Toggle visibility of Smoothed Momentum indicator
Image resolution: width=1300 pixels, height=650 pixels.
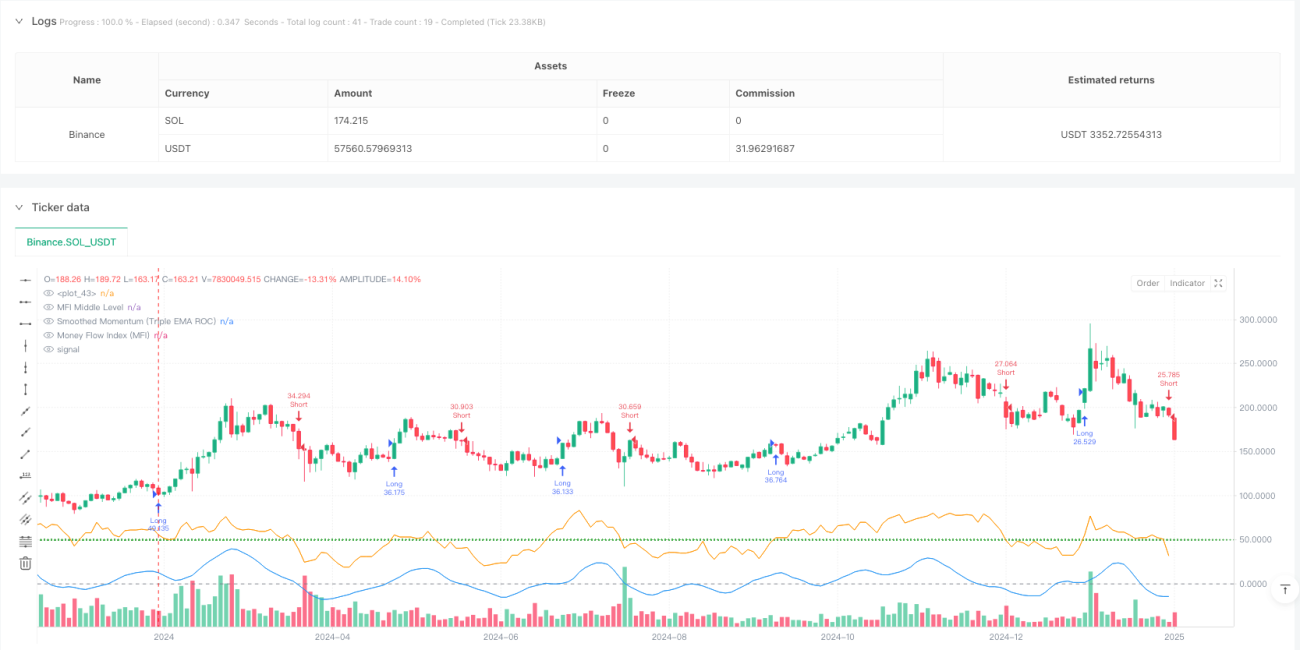click(x=49, y=321)
